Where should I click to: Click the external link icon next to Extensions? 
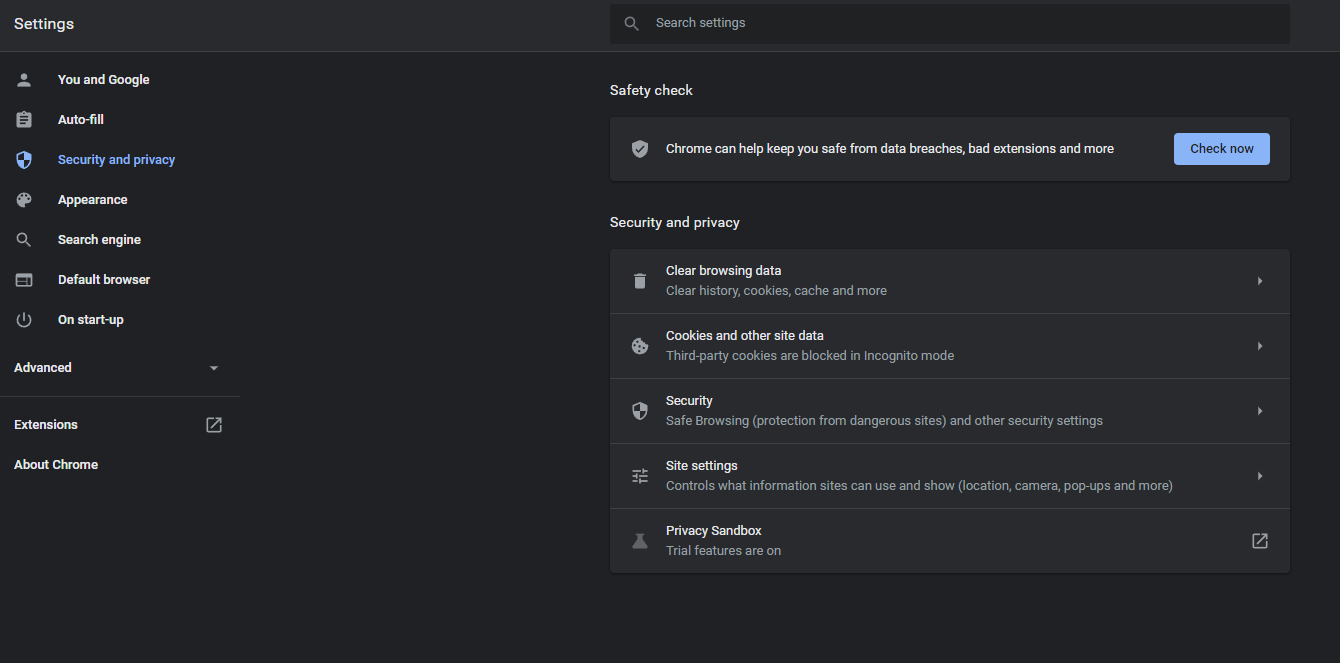click(x=214, y=425)
